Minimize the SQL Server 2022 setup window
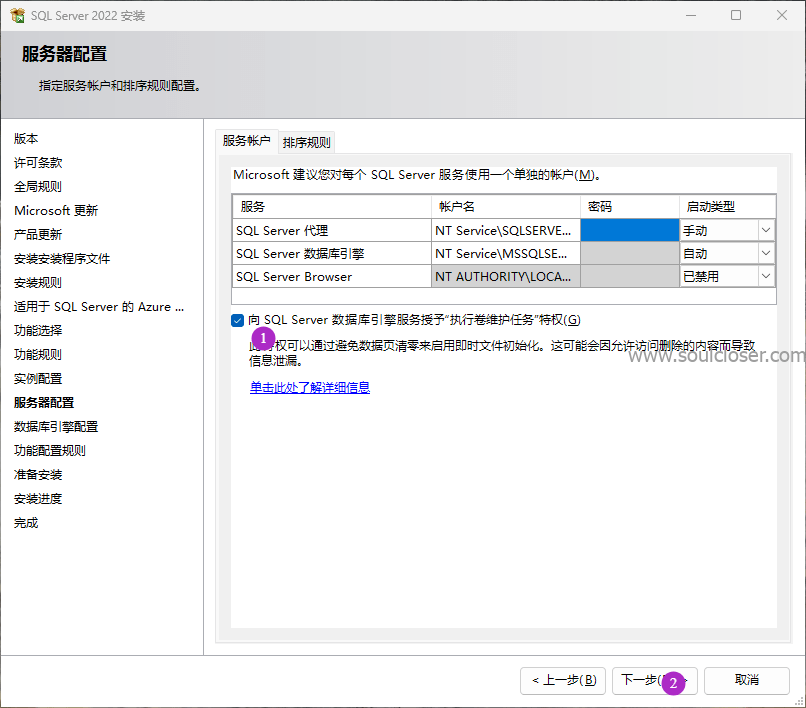806x708 pixels. pyautogui.click(x=691, y=15)
